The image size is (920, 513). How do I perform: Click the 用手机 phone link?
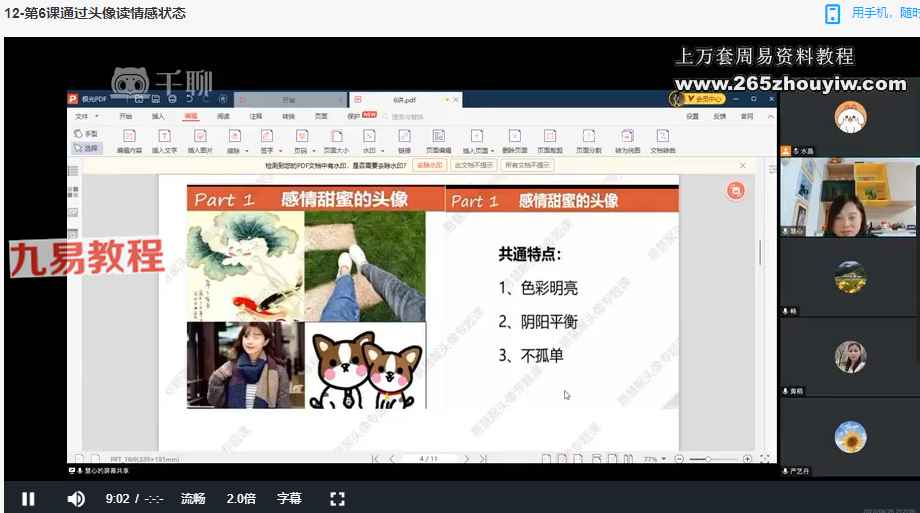pos(871,12)
